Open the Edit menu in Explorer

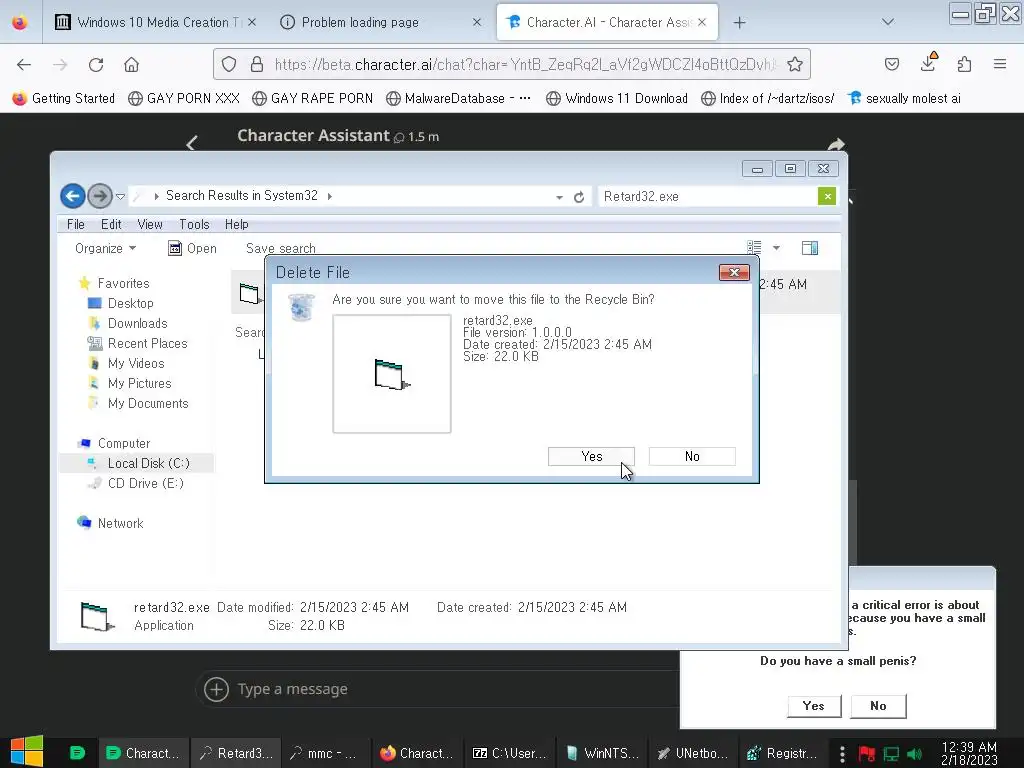pos(111,224)
